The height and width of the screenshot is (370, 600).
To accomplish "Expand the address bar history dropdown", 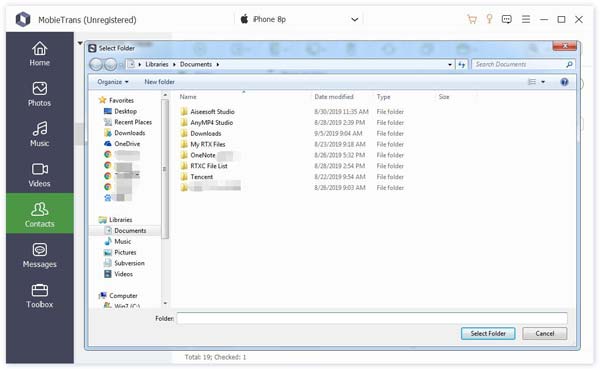I will coord(450,65).
